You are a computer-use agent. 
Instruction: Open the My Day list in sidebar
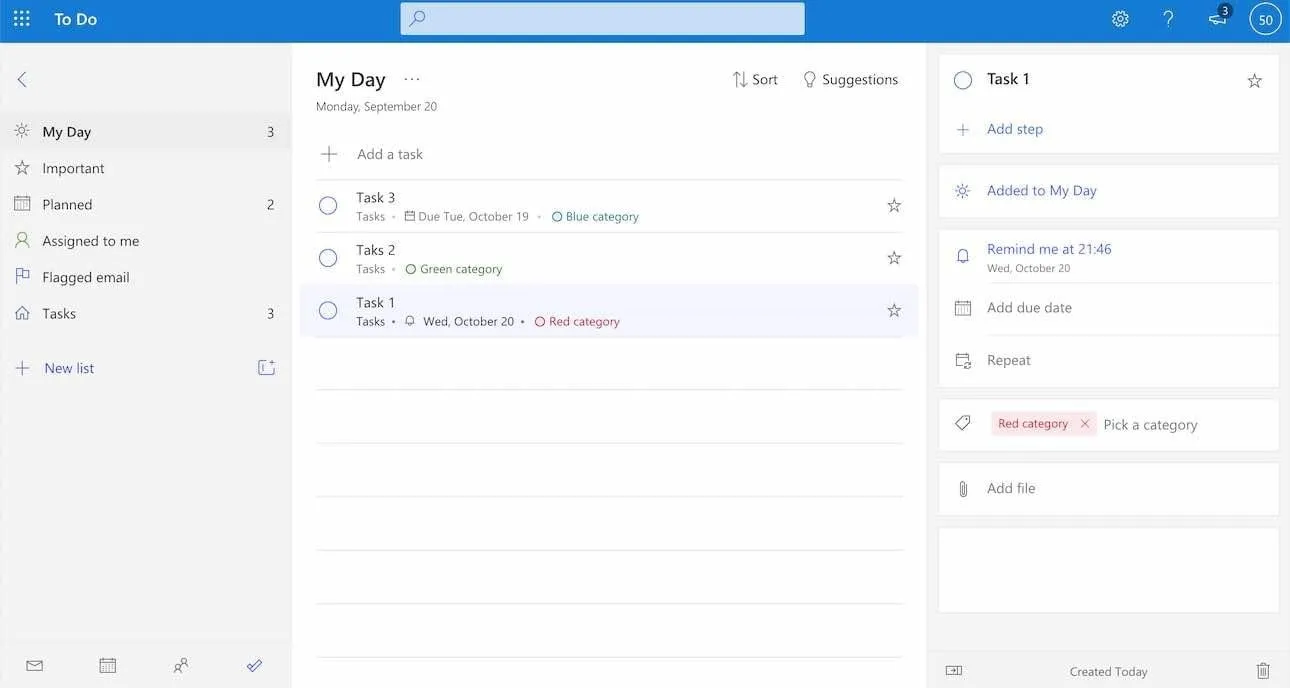[146, 131]
